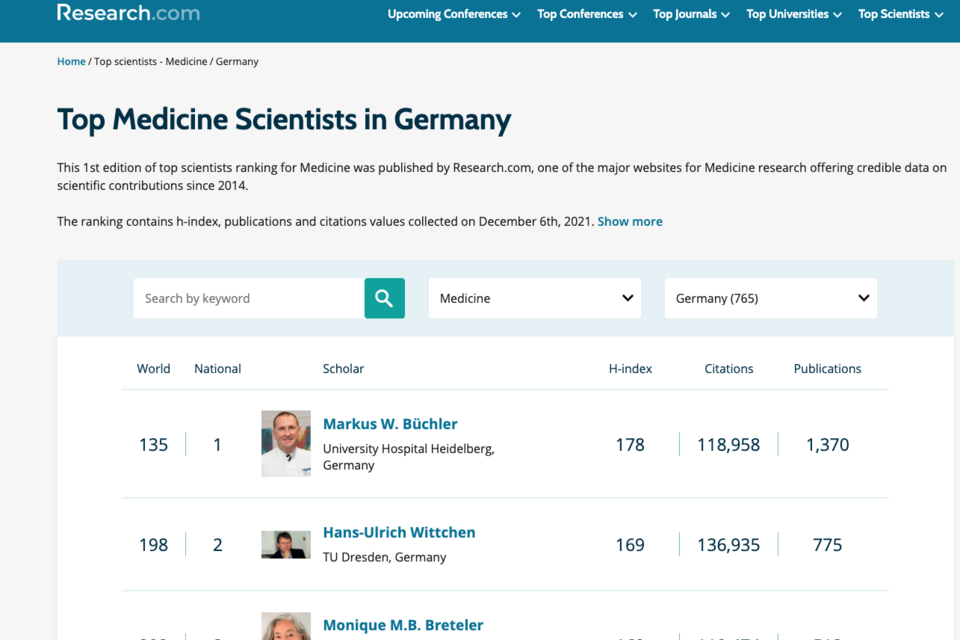Click H-index value 169
Image resolution: width=960 pixels, height=640 pixels.
(x=630, y=545)
